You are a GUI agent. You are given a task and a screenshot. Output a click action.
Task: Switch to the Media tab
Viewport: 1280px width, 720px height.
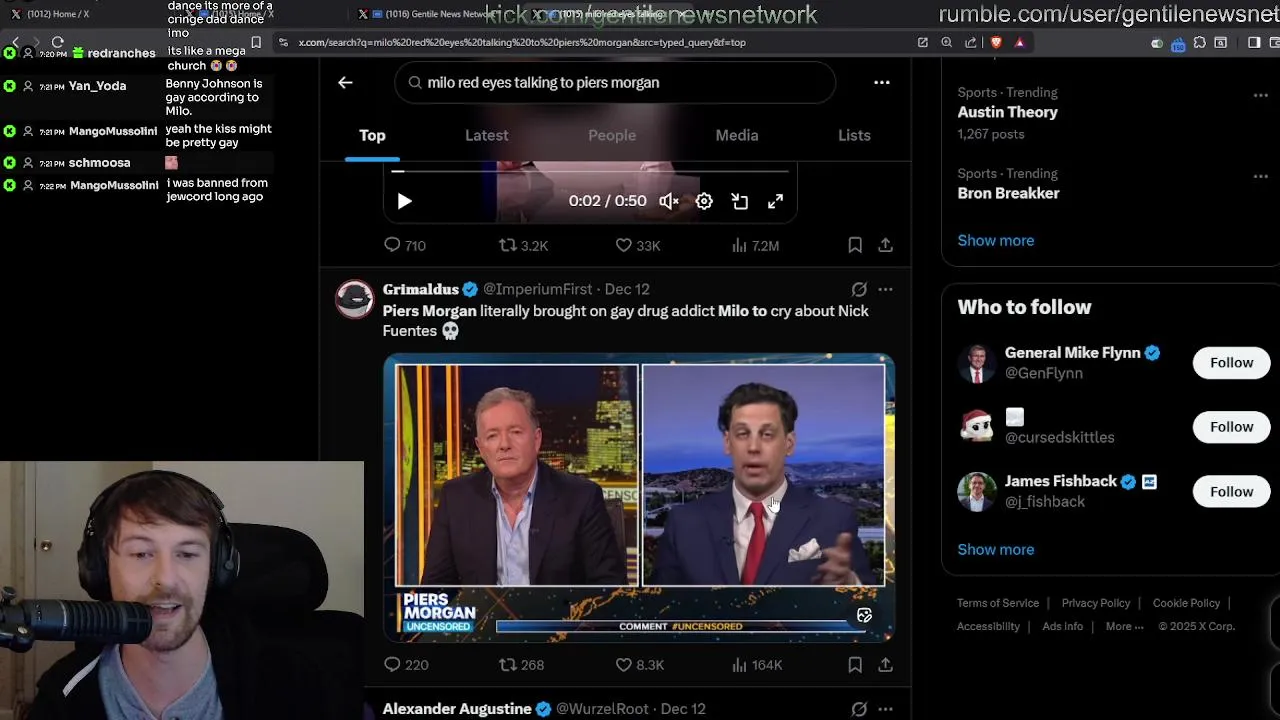[737, 135]
